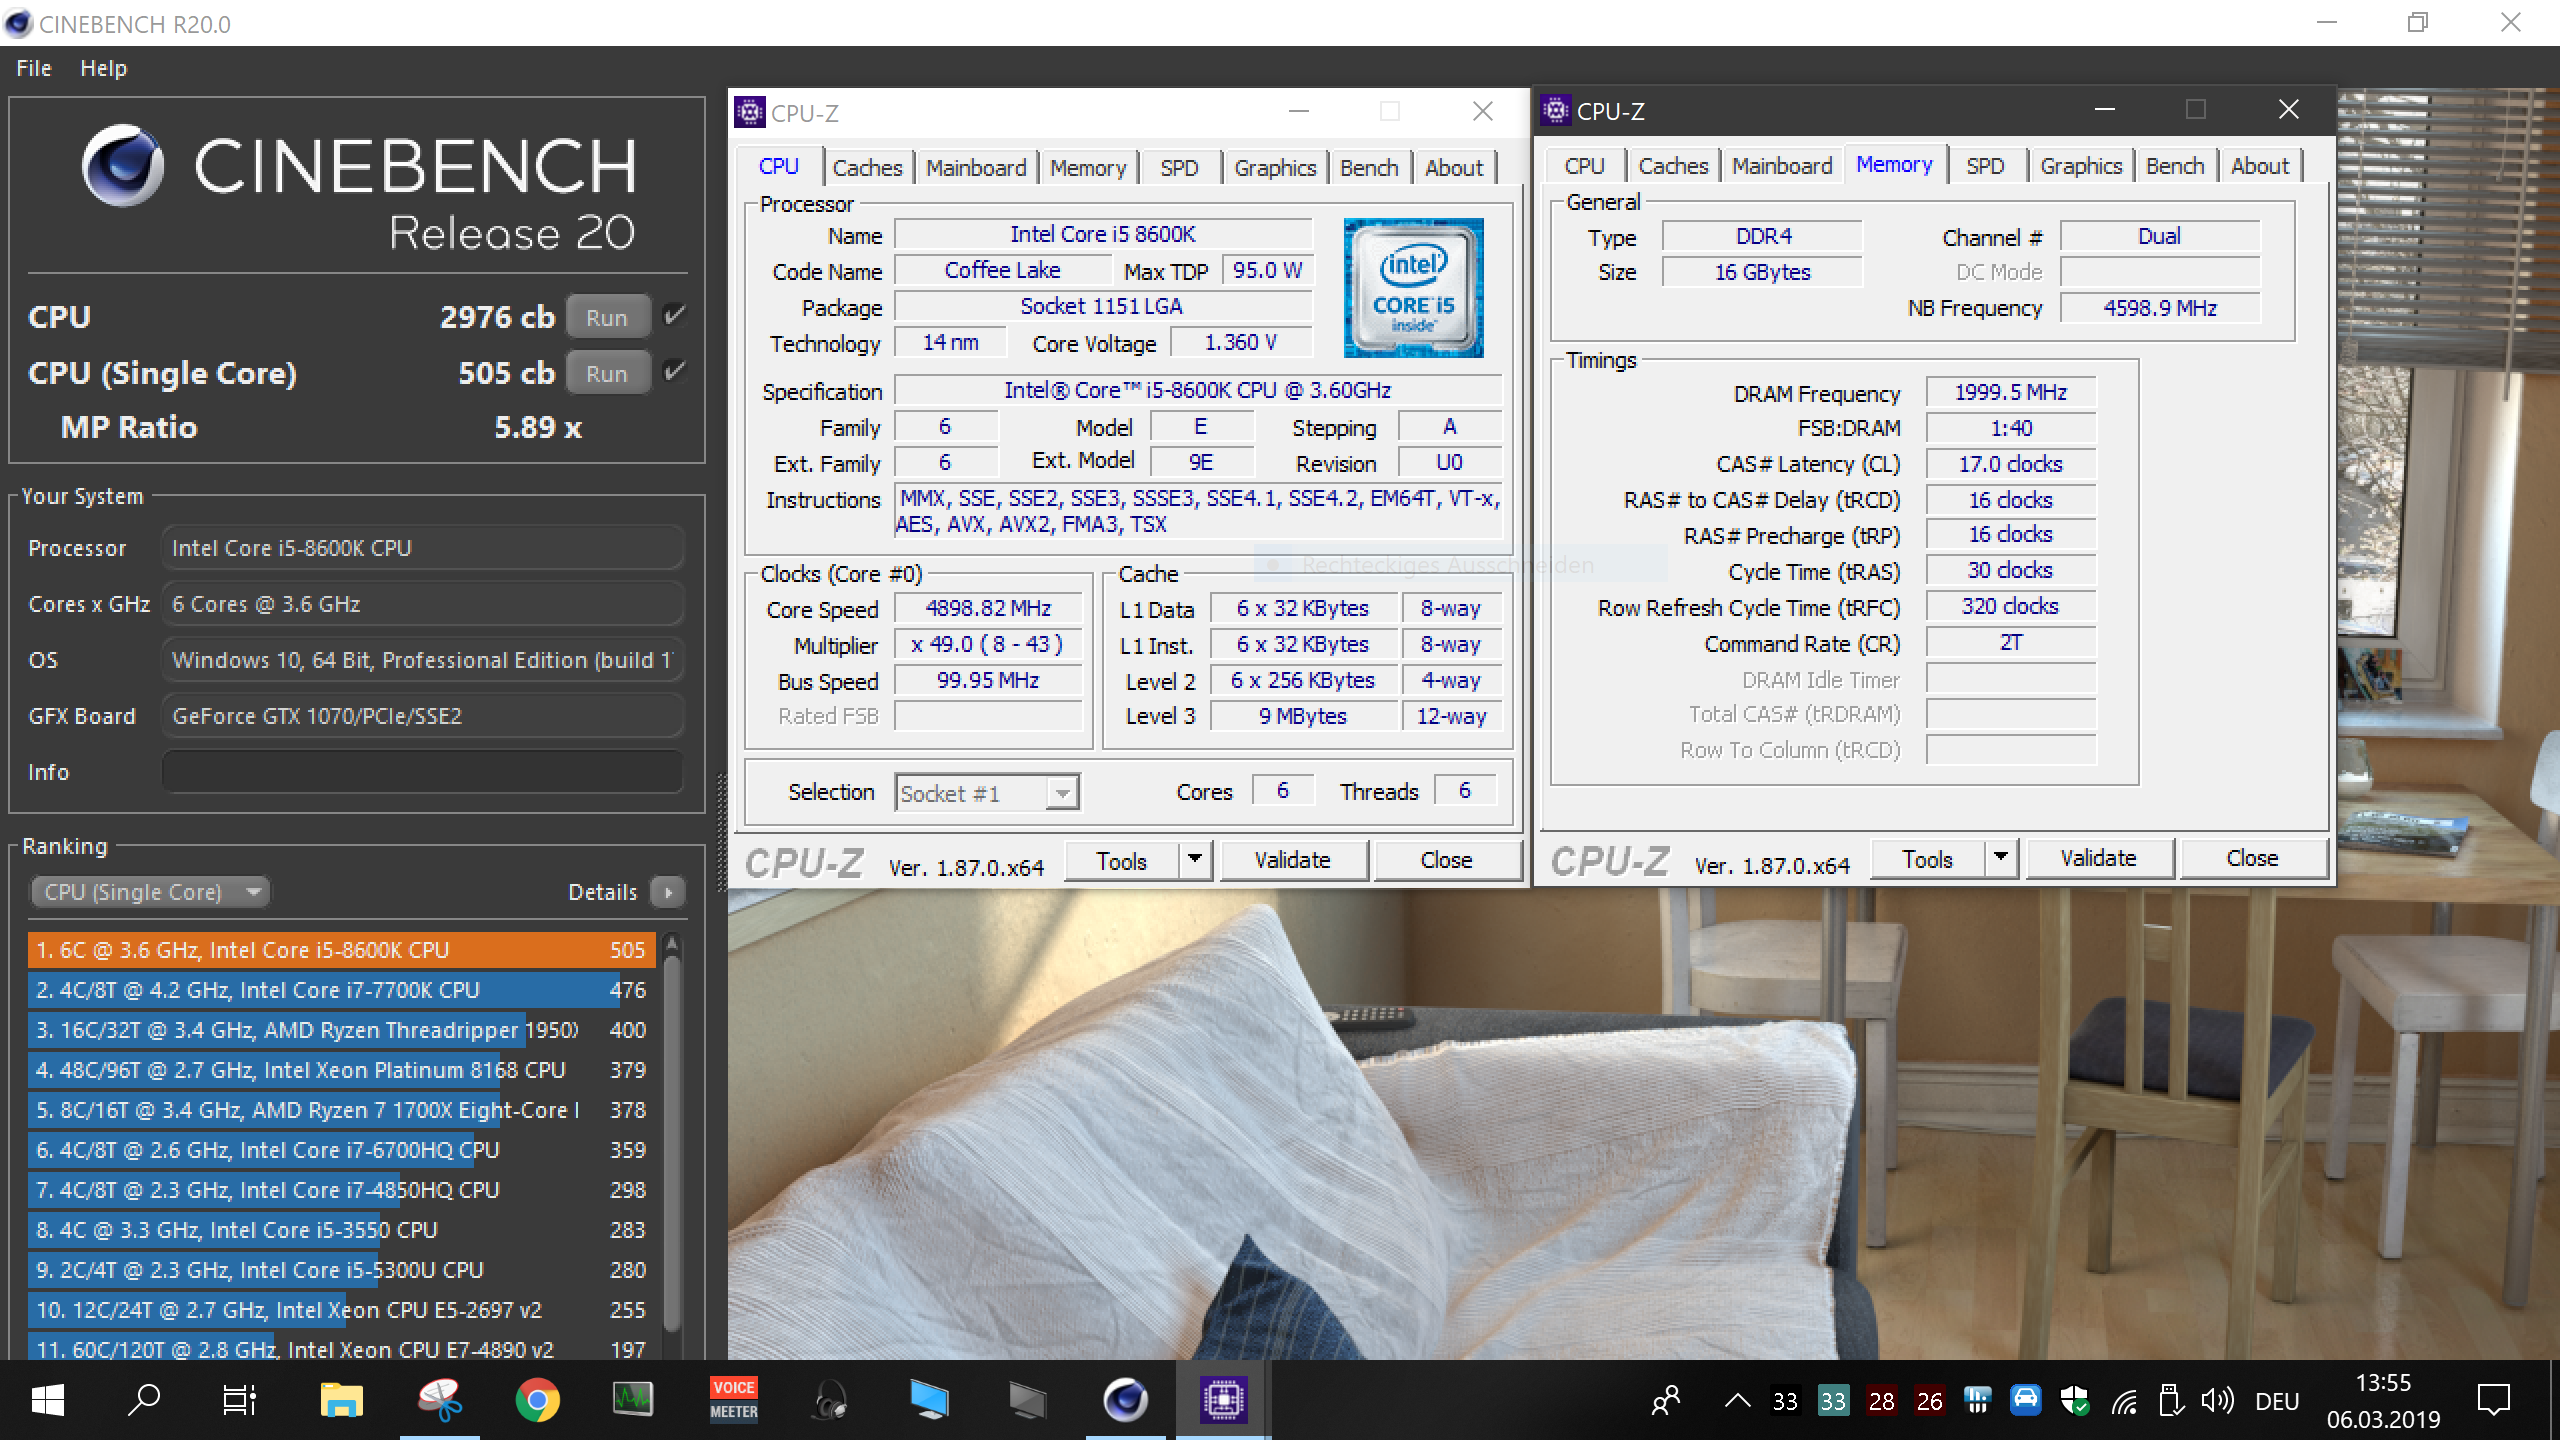
Task: Toggle the CPU (Single Core) checkbox
Action: (x=675, y=372)
